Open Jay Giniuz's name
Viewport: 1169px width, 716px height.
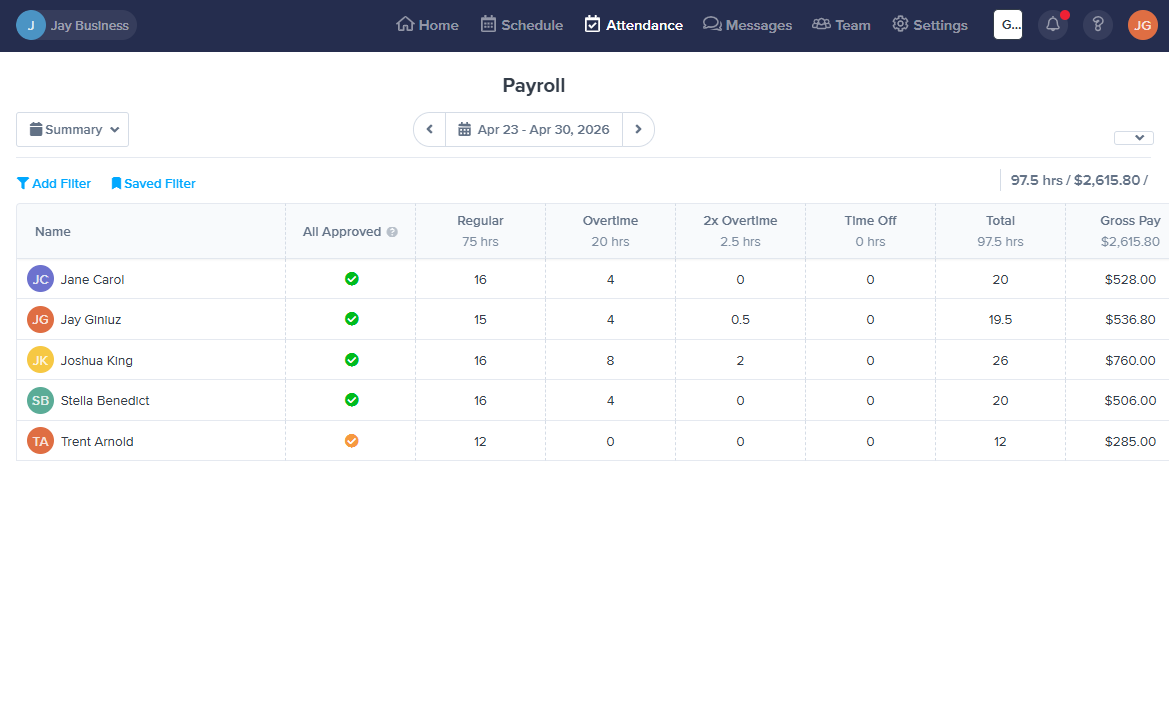coord(91,320)
